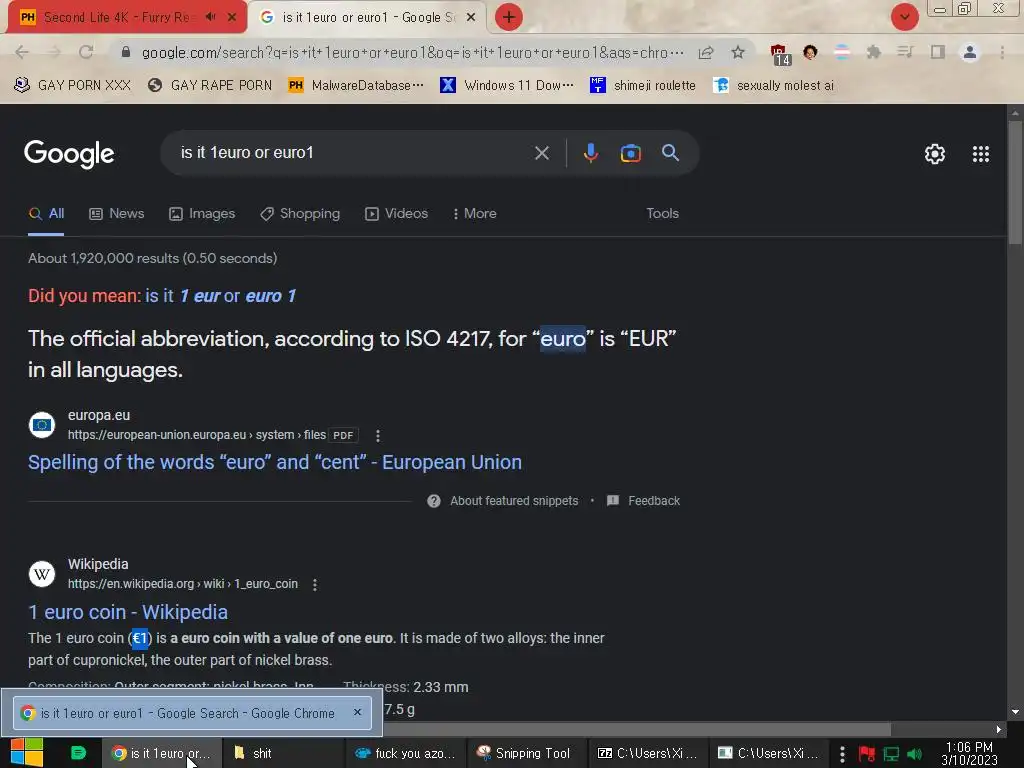
Task: Open Chrome's three-dot menu
Action: [x=1002, y=52]
